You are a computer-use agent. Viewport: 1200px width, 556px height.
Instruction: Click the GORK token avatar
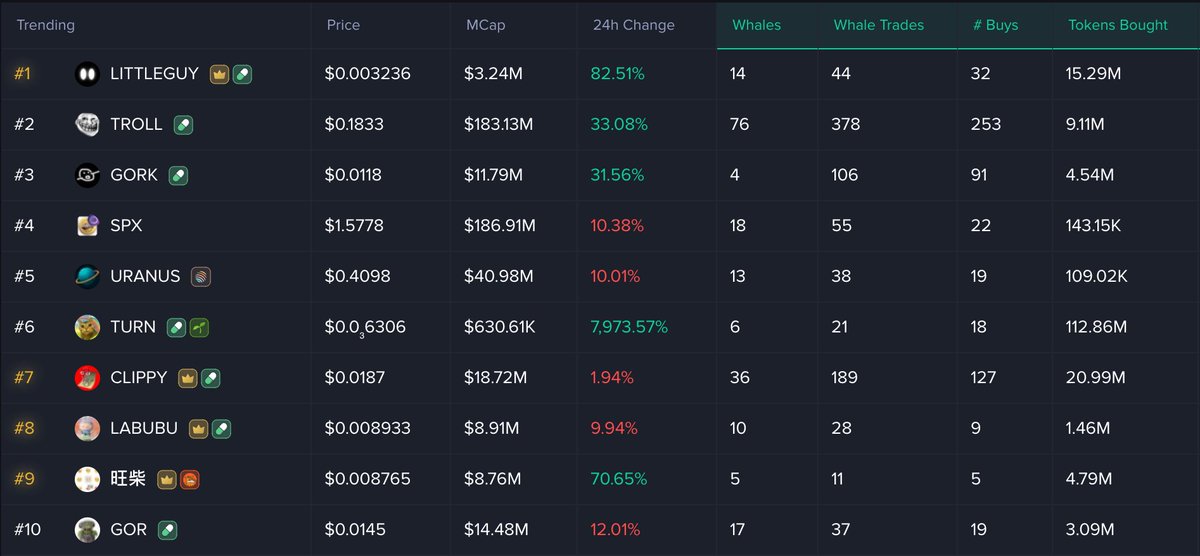(87, 175)
